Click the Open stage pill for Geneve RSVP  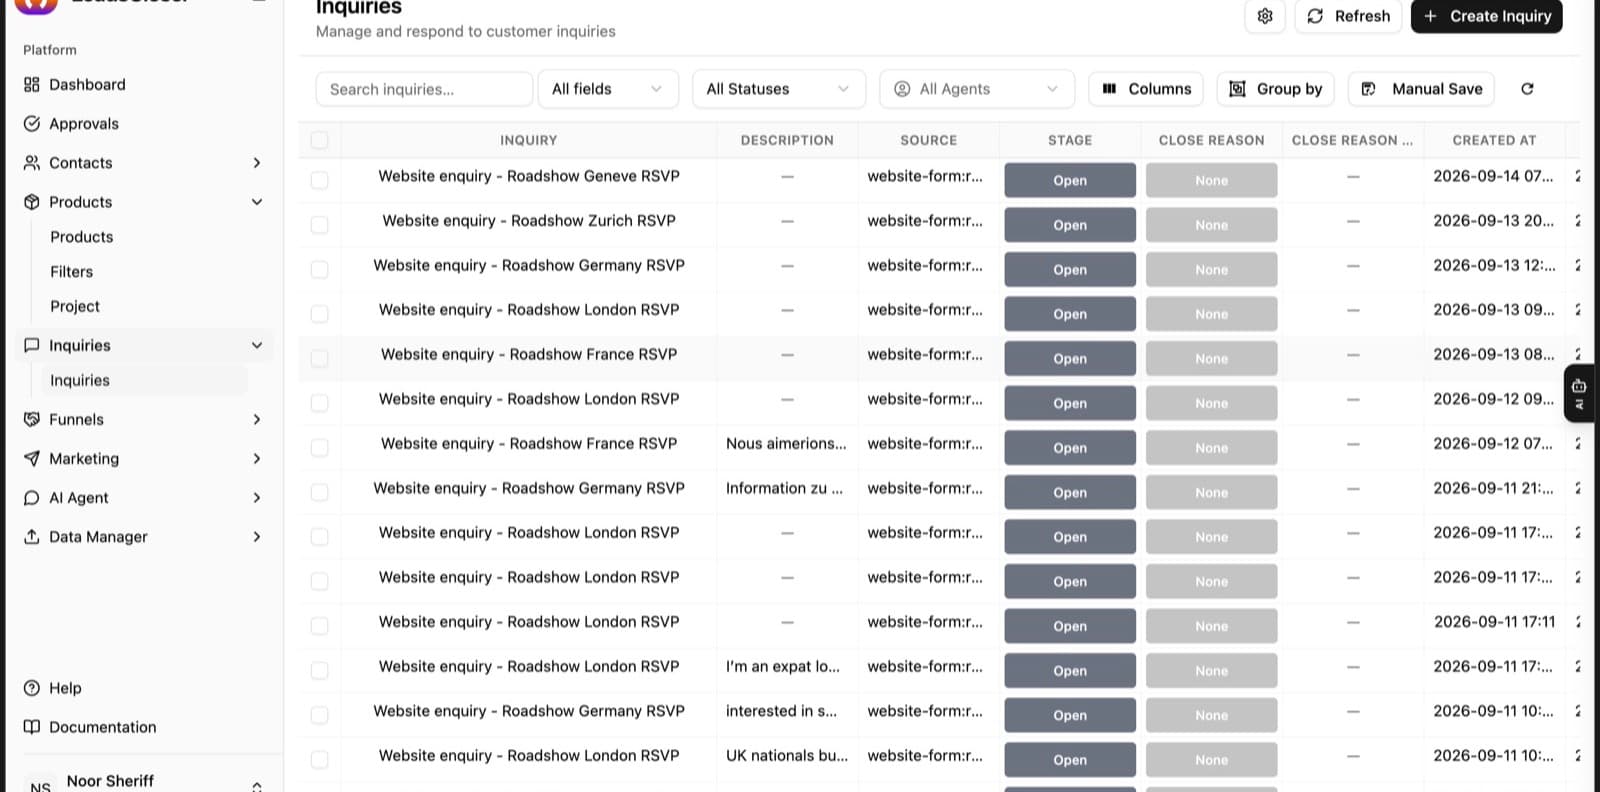(1070, 180)
